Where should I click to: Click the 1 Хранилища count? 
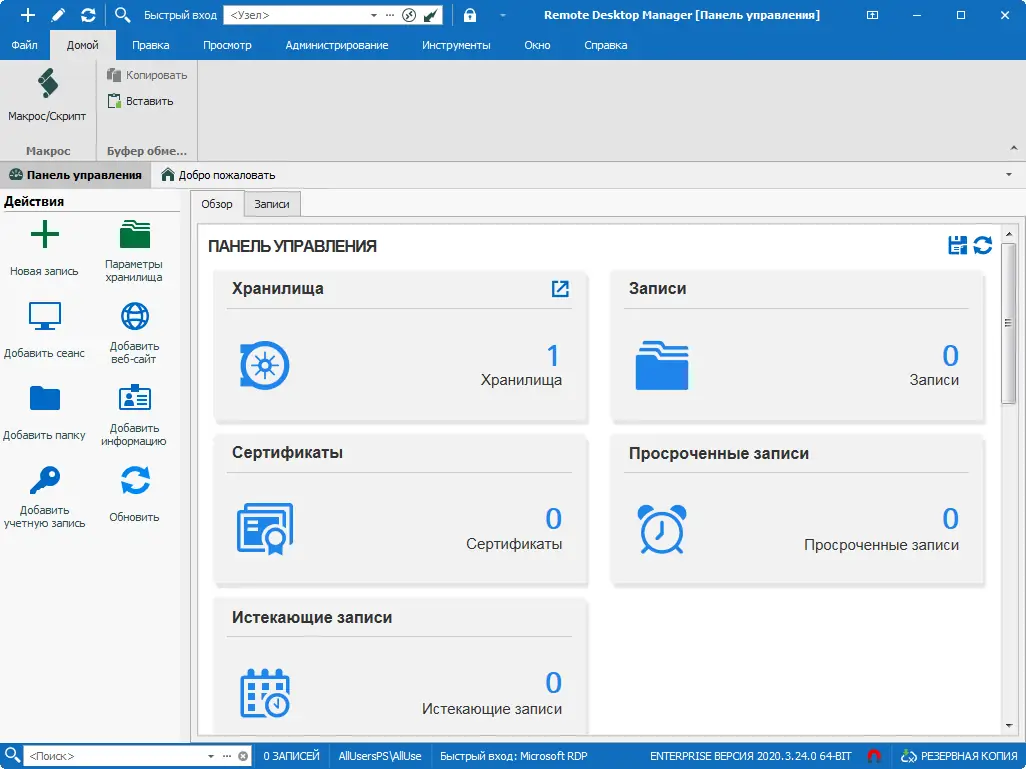(x=553, y=356)
